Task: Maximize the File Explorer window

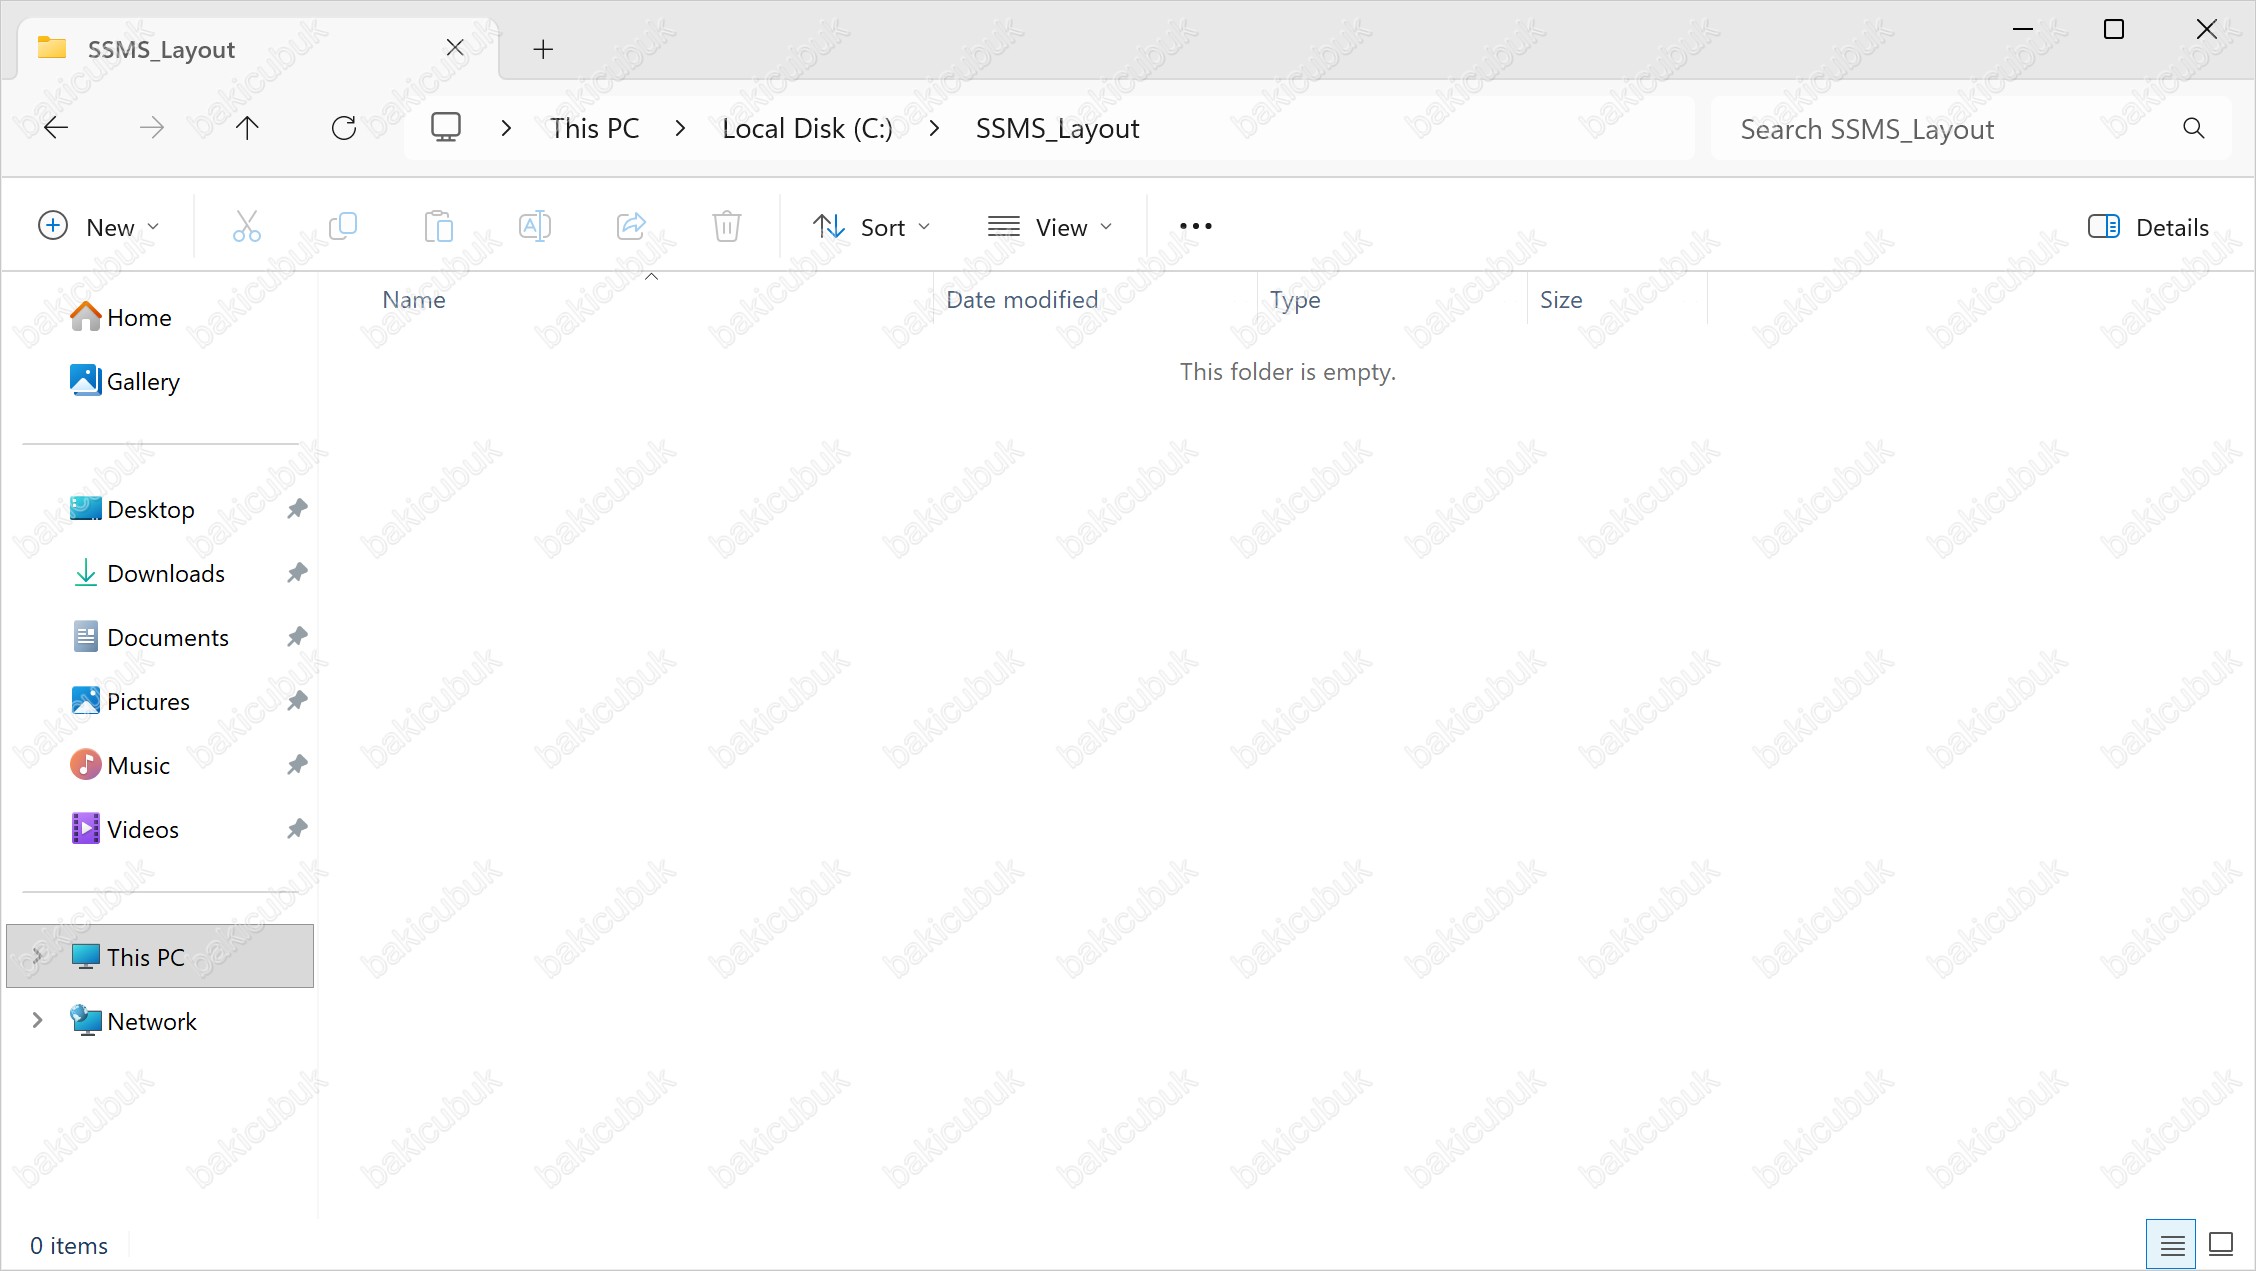Action: click(x=2114, y=29)
